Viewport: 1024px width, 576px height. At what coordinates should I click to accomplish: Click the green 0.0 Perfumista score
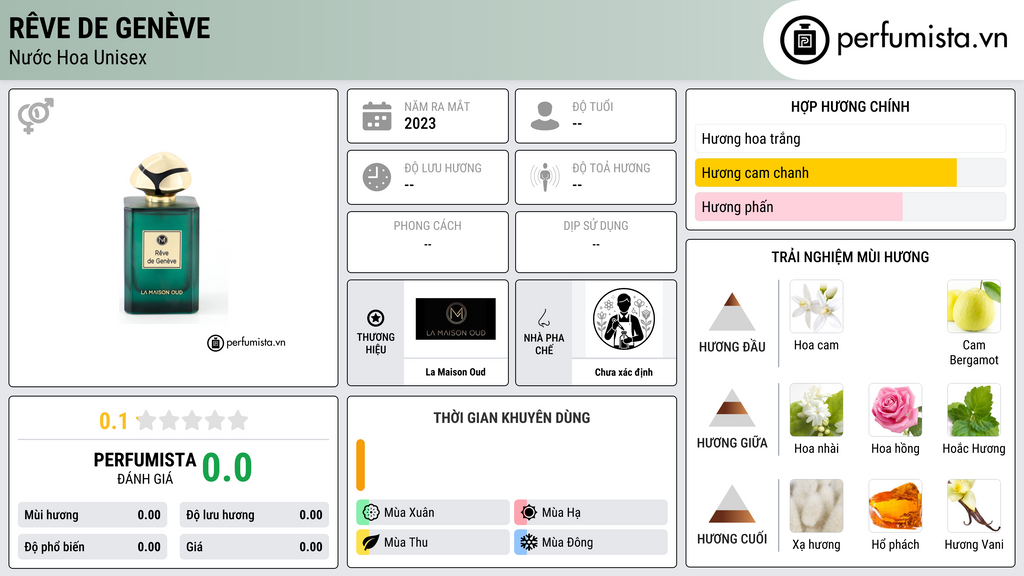(x=227, y=468)
